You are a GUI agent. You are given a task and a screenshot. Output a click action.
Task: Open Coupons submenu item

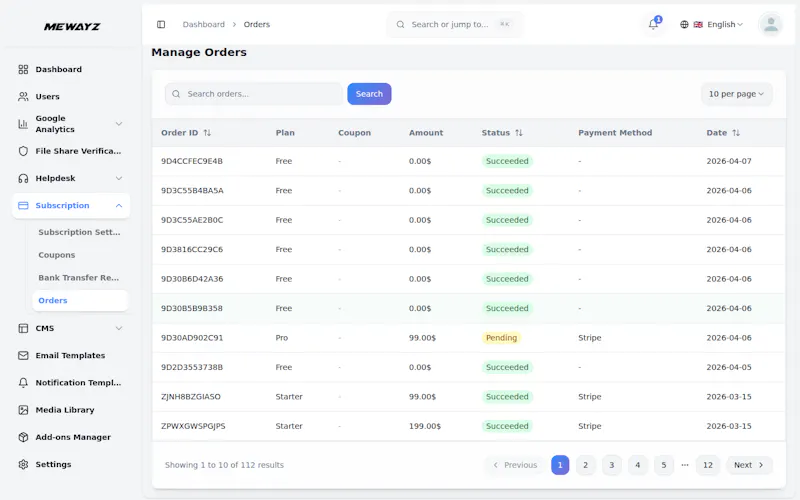(x=57, y=255)
